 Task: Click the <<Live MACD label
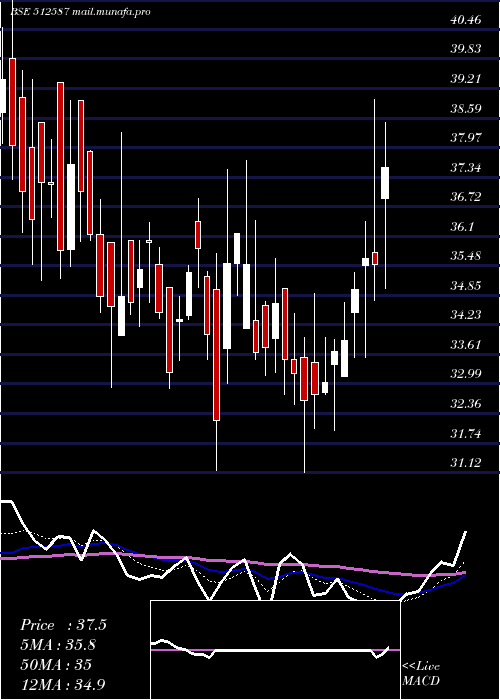click(x=421, y=673)
